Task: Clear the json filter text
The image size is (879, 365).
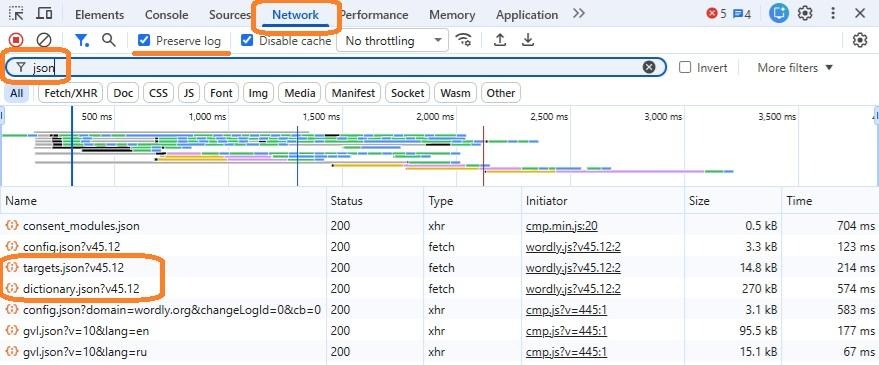Action: (649, 67)
